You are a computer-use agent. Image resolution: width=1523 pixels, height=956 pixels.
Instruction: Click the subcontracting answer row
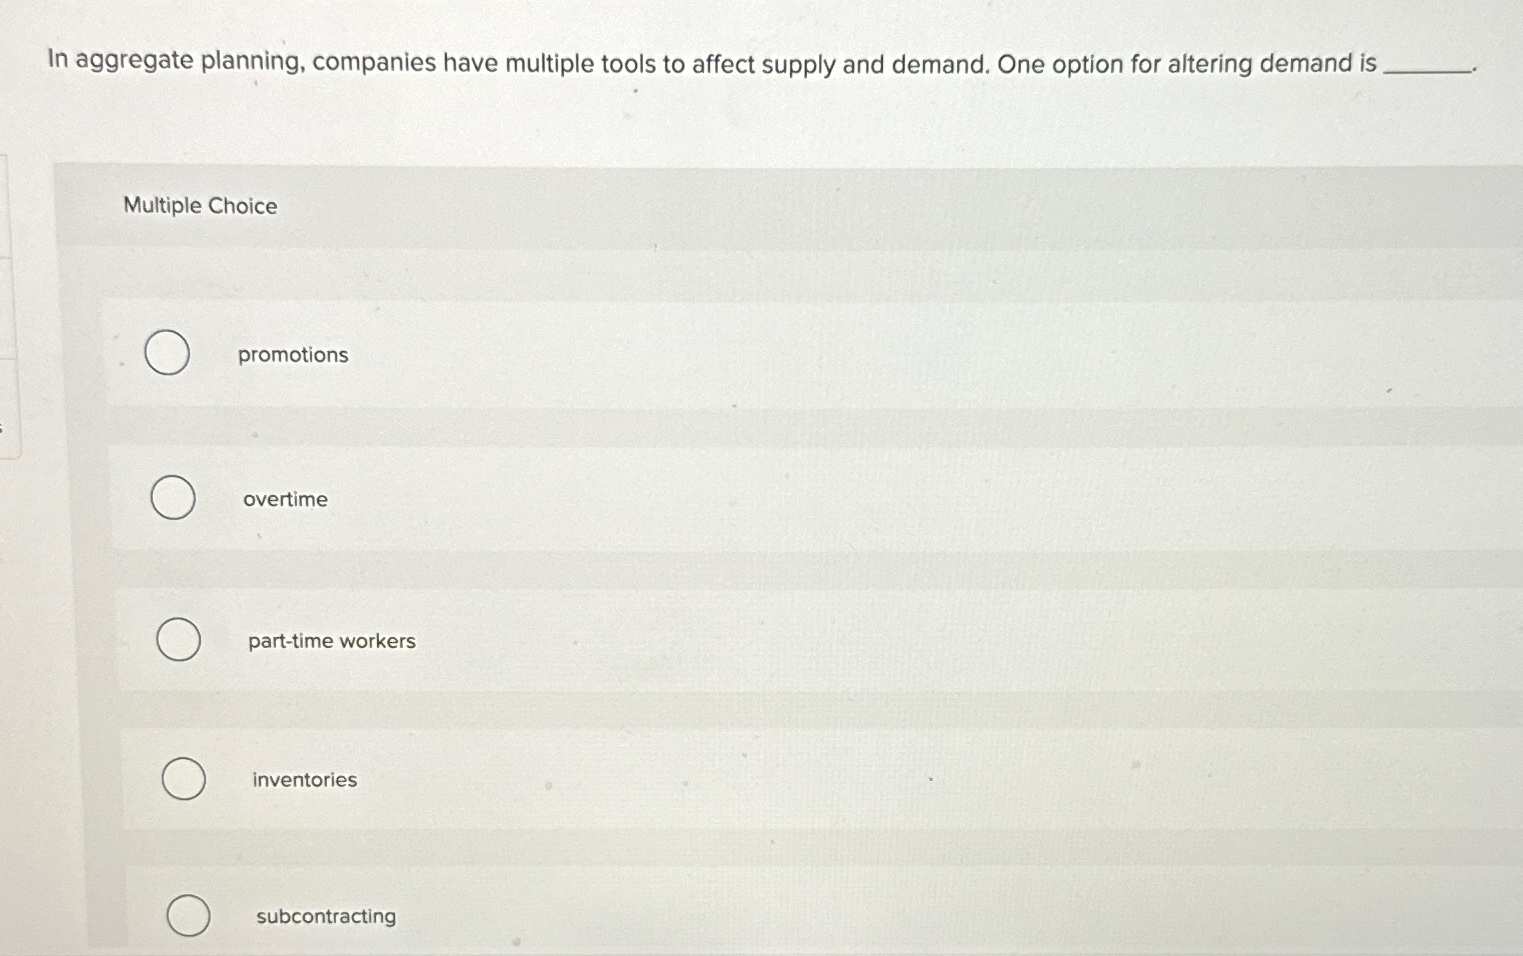pyautogui.click(x=750, y=915)
